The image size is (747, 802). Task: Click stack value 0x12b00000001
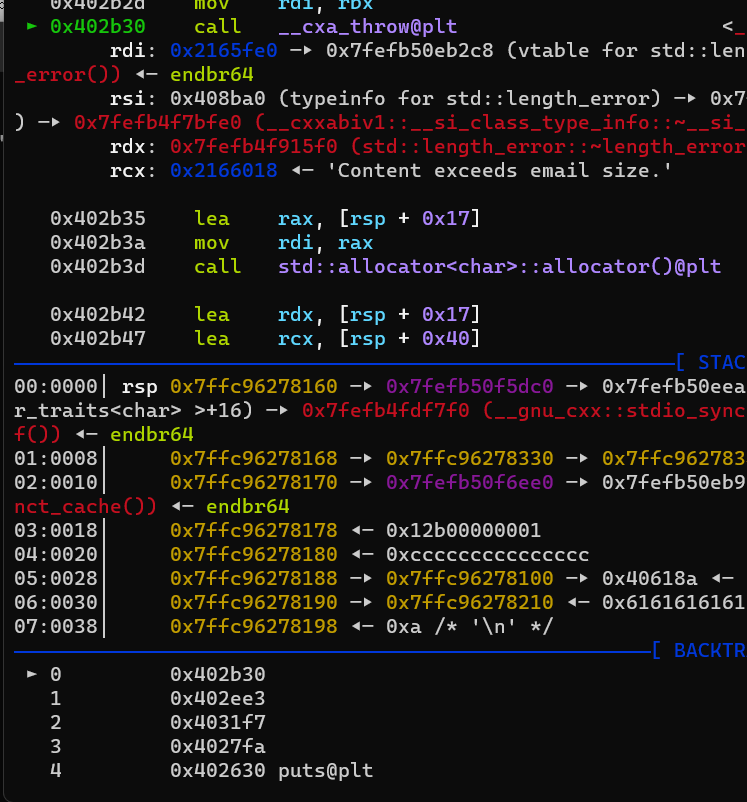pyautogui.click(x=463, y=530)
